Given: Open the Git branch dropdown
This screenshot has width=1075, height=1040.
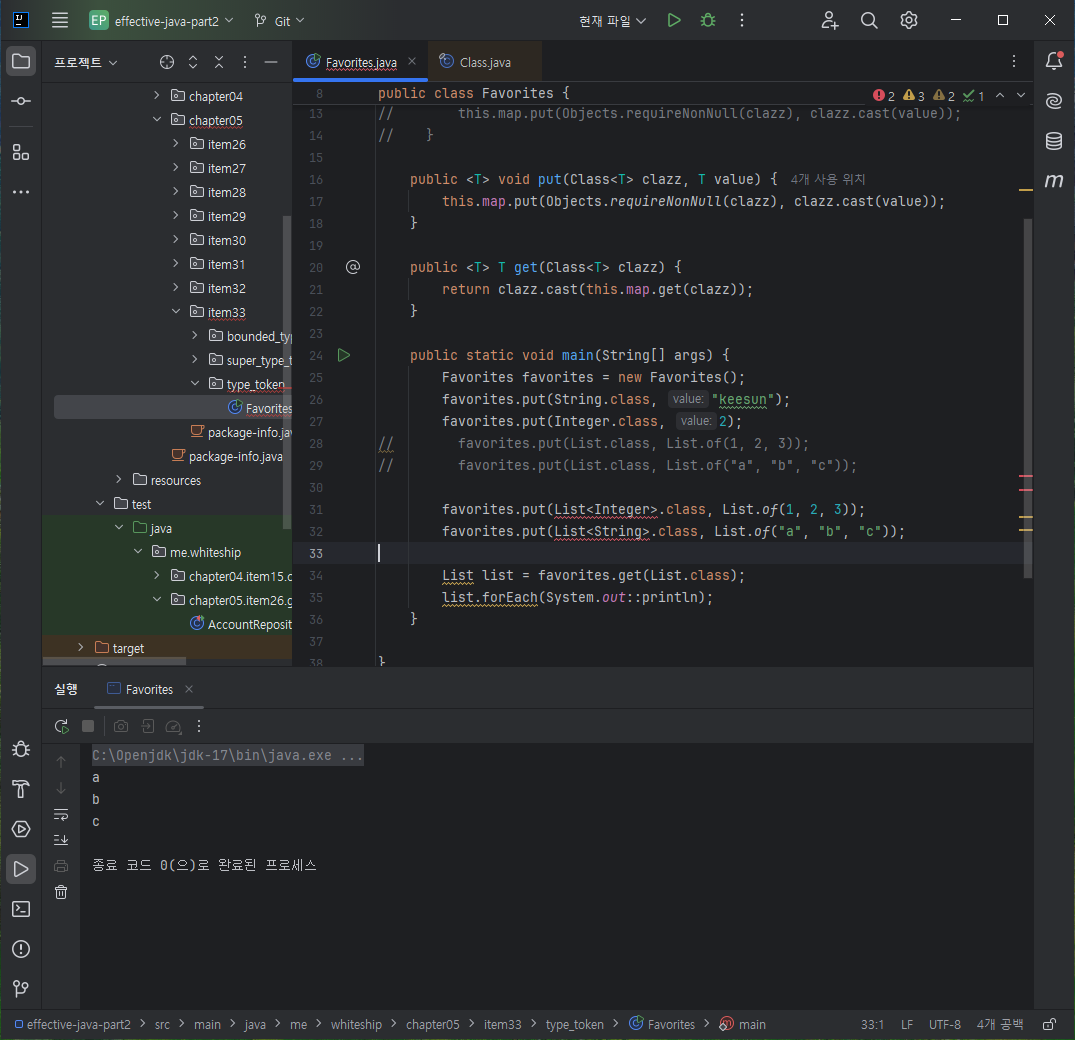Looking at the screenshot, I should [x=280, y=21].
